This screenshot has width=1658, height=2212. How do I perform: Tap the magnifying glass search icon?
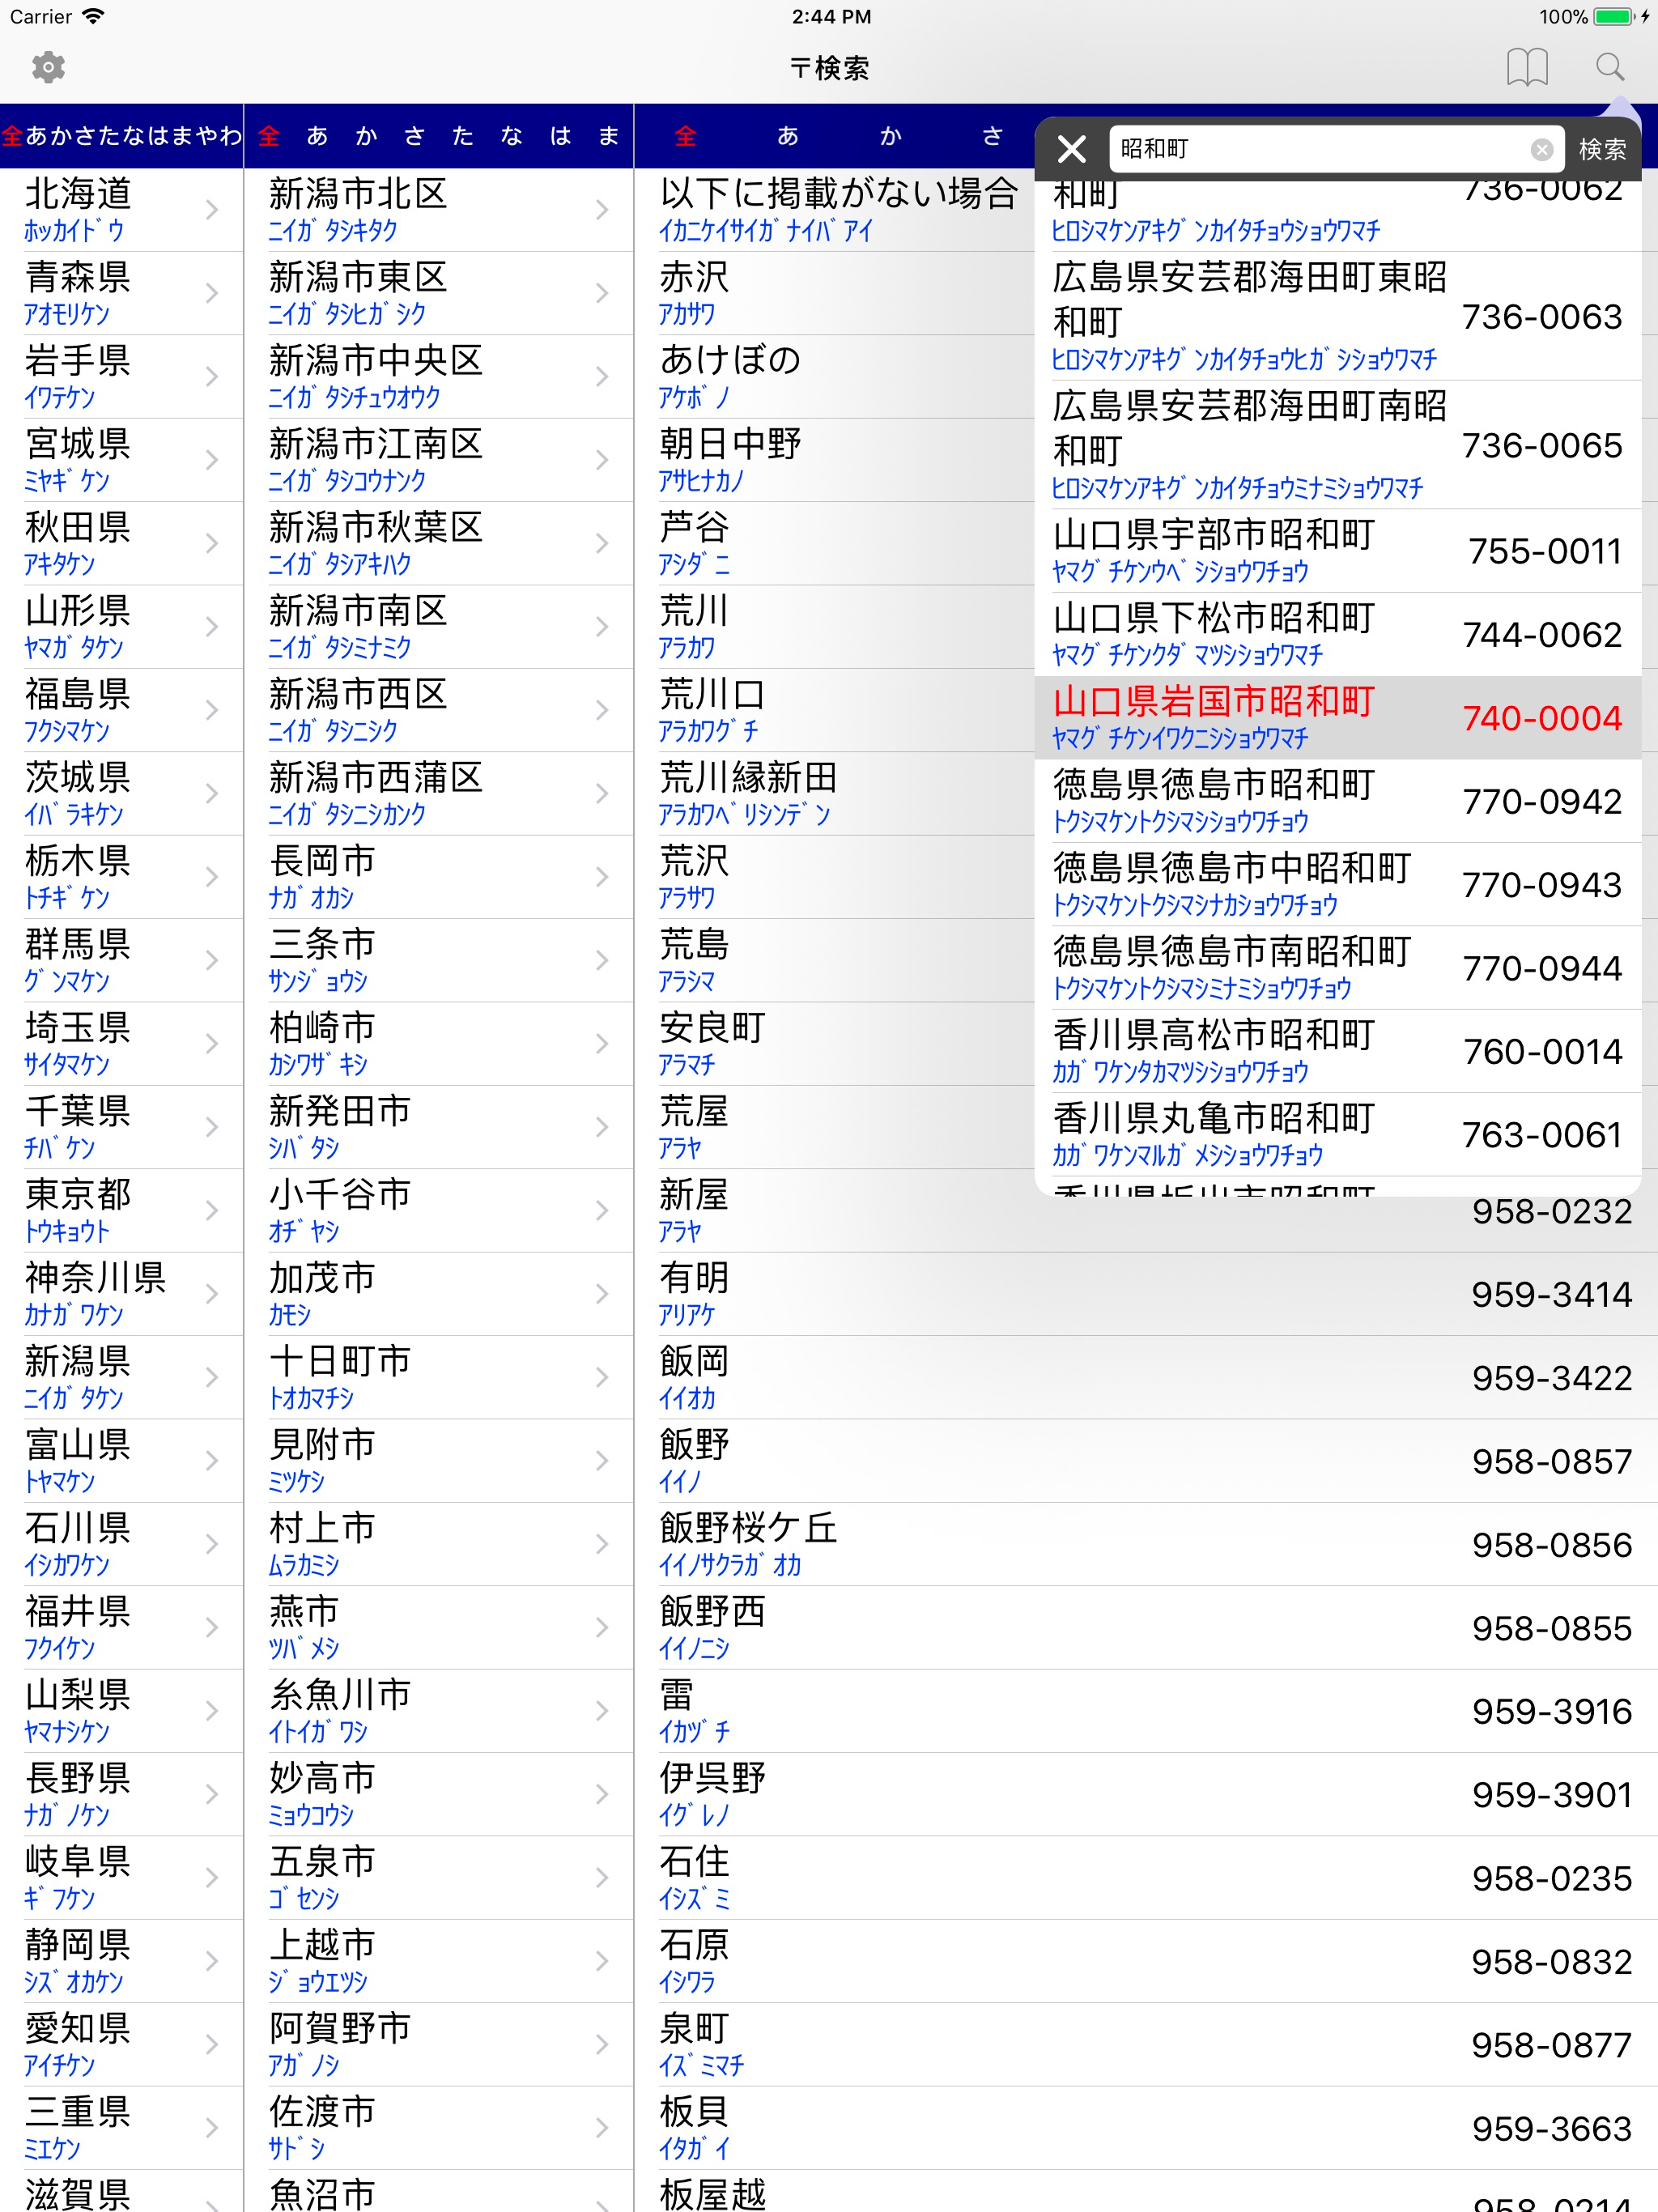pyautogui.click(x=1610, y=67)
